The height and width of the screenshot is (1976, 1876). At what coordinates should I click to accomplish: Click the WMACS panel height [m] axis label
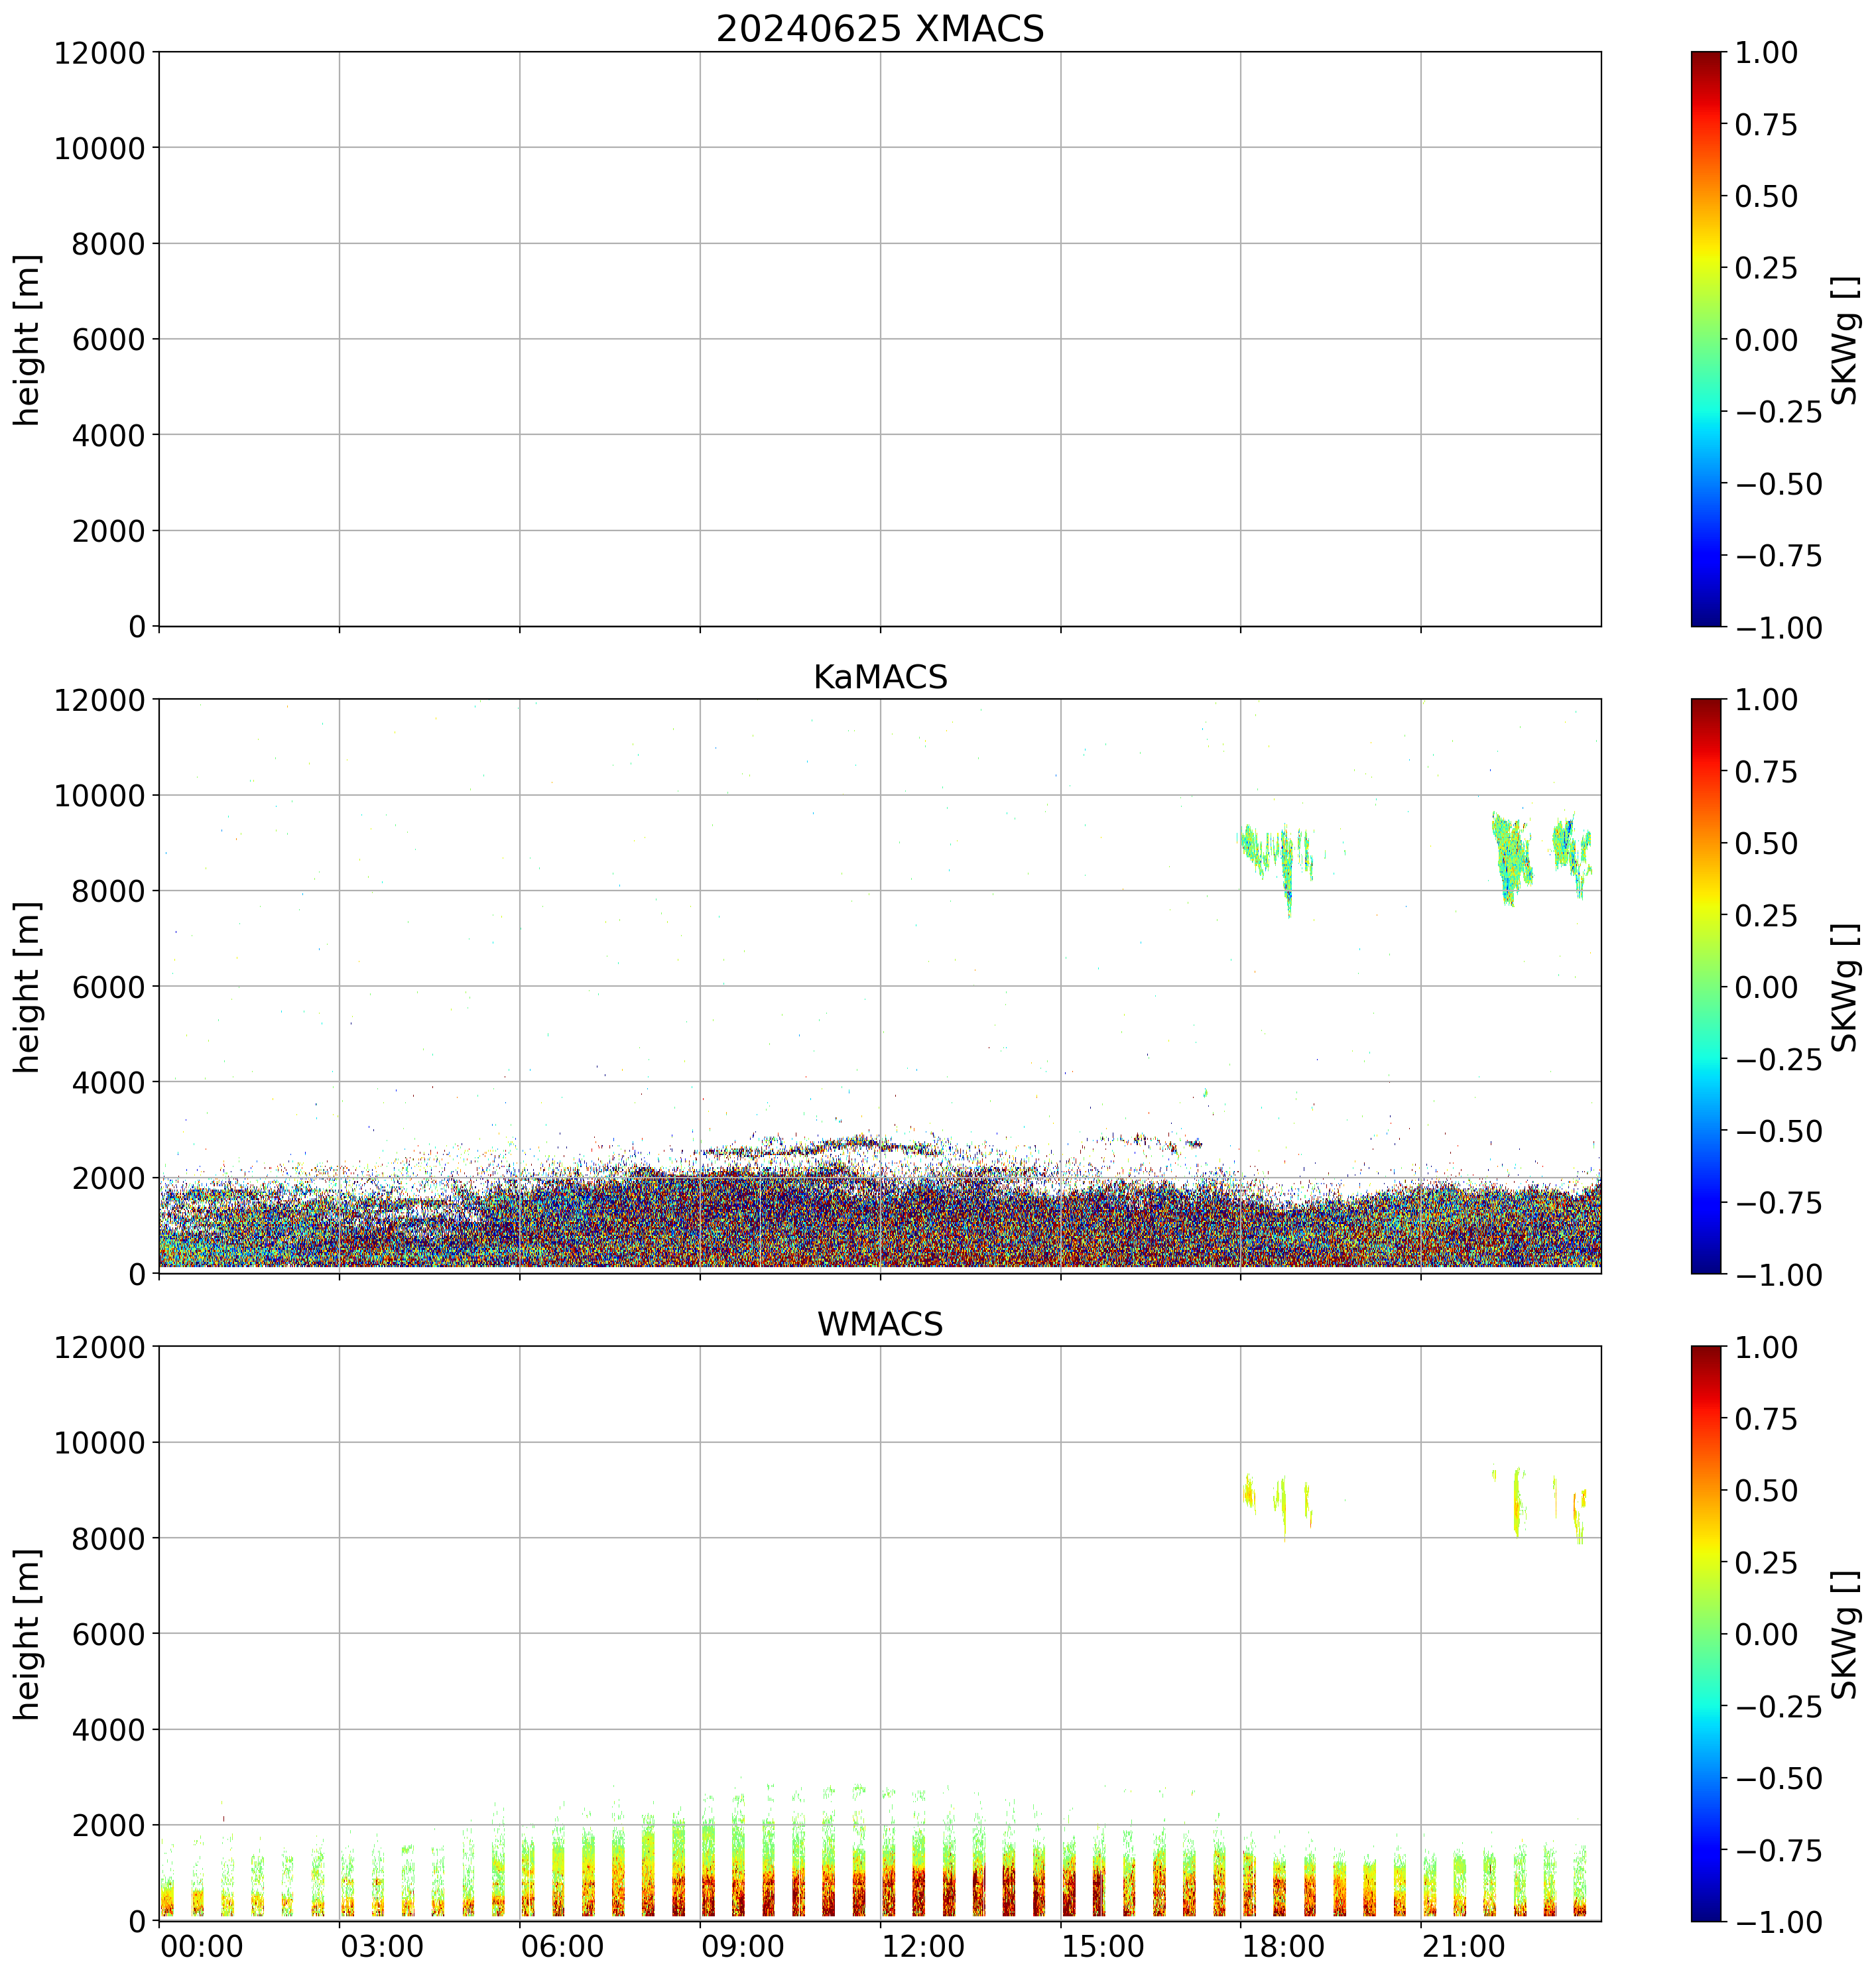28,1634
